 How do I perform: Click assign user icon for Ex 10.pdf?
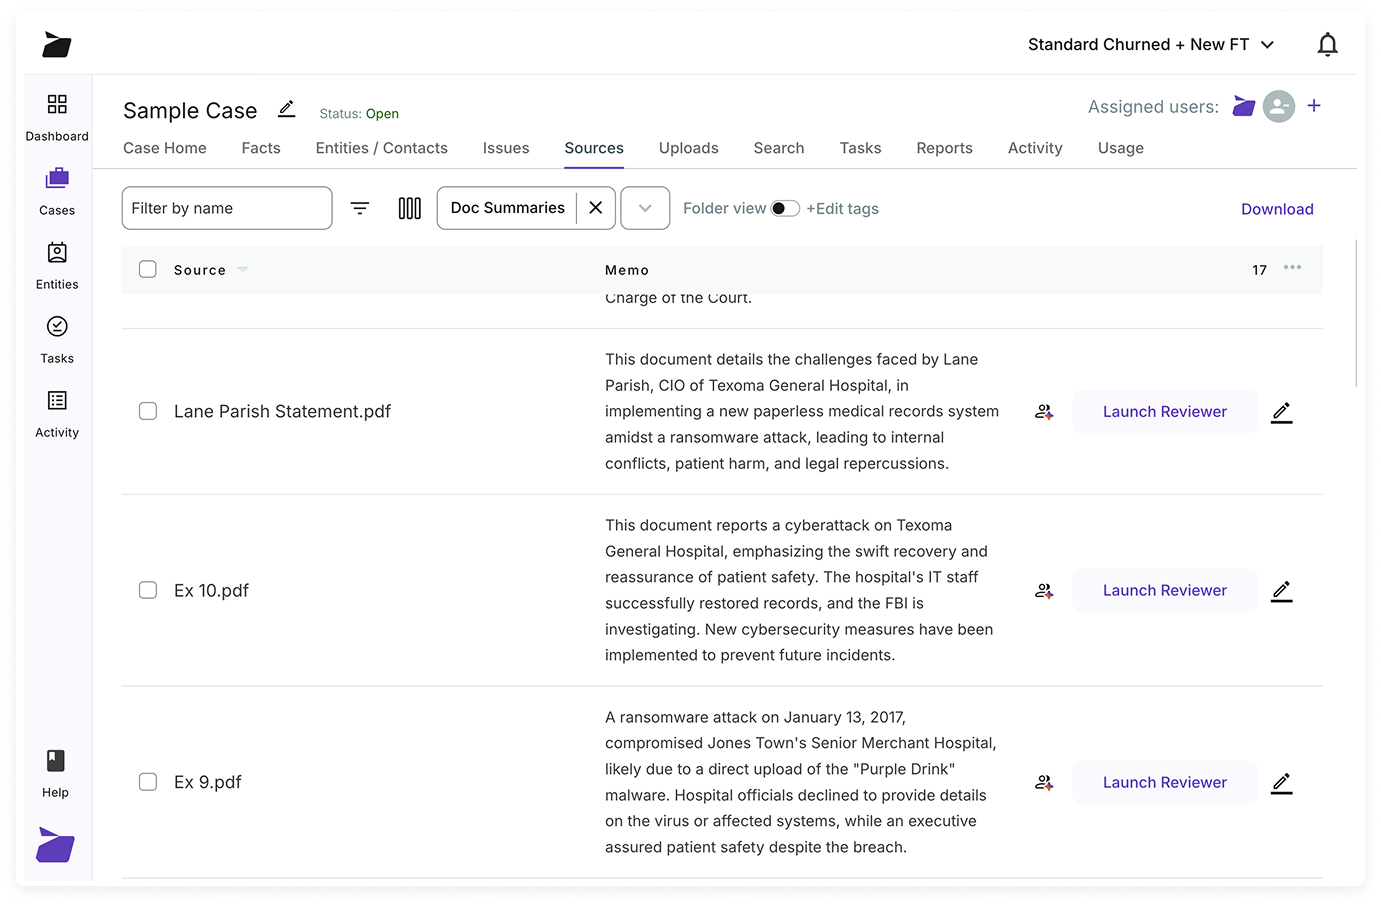click(1044, 591)
